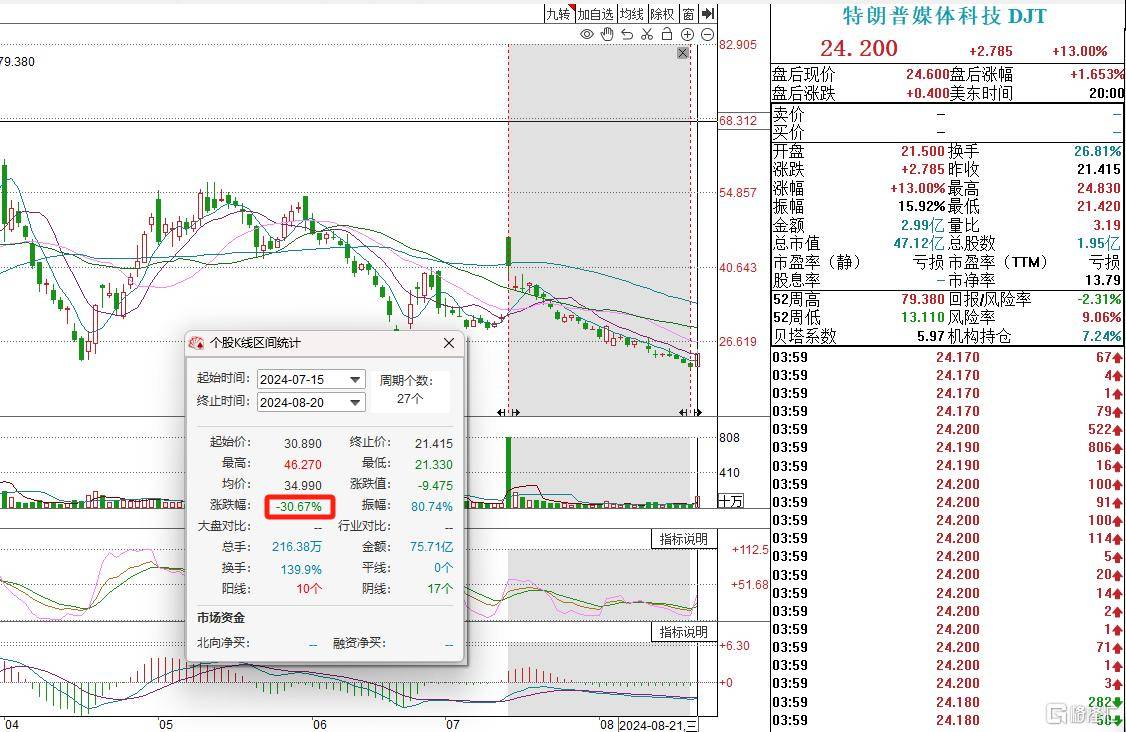Click the handle on the range's left dashed line
Viewport: 1126px width, 732px height.
tap(508, 412)
